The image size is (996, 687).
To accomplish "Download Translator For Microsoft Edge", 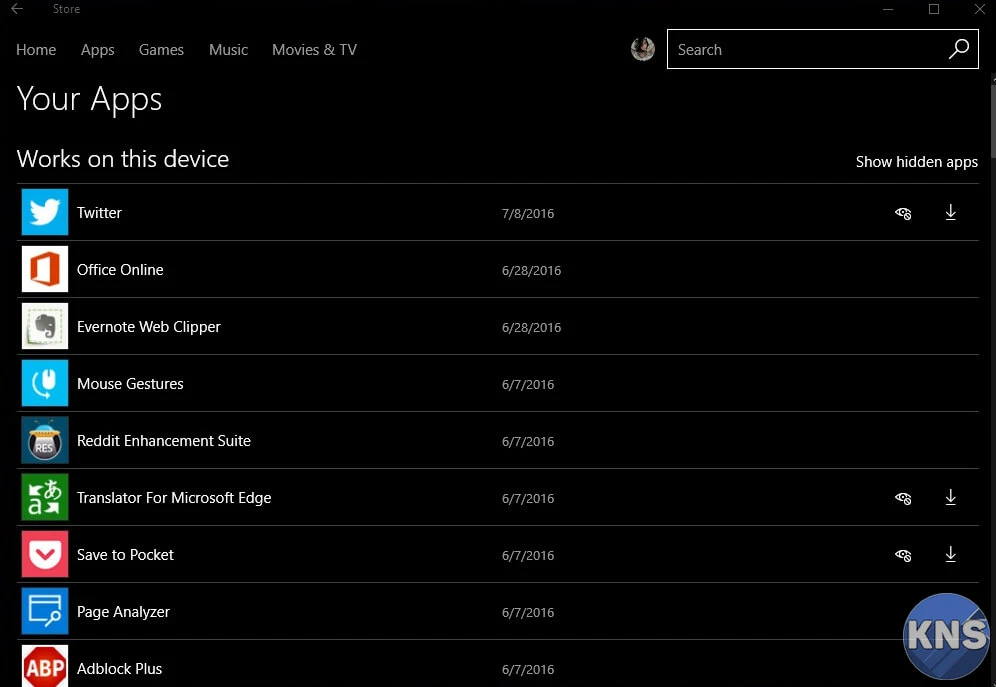I will click(951, 497).
